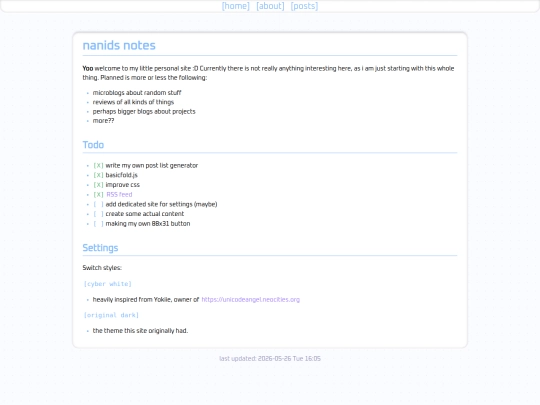The height and width of the screenshot is (405, 540).
Task: Click 'heavily inspired from Yokiie, owner of' text
Action: 146,300
